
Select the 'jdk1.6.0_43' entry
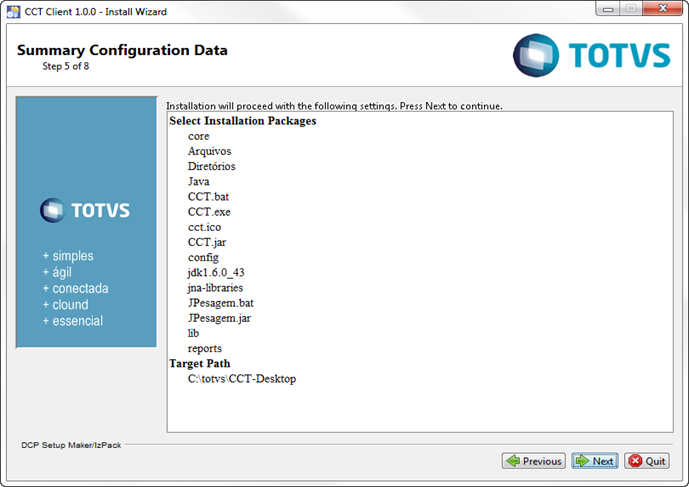(x=216, y=273)
